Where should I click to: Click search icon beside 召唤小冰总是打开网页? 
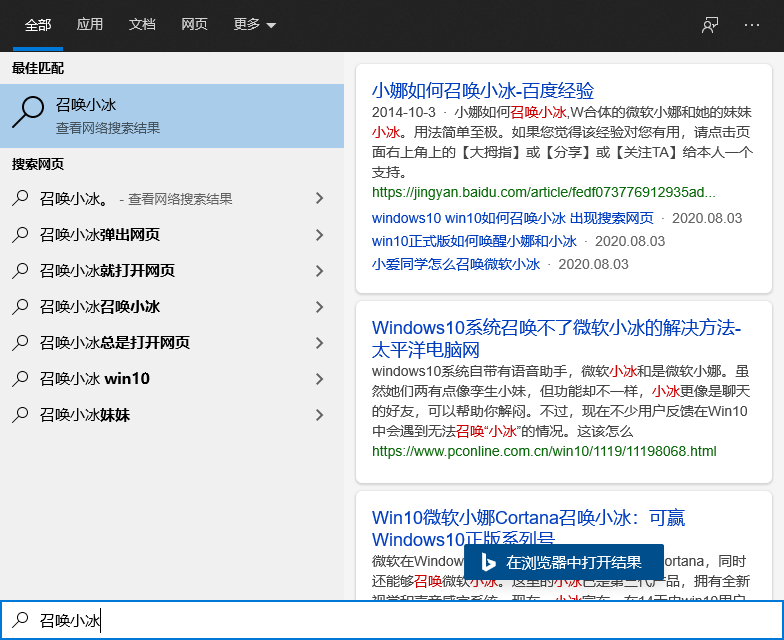point(20,342)
